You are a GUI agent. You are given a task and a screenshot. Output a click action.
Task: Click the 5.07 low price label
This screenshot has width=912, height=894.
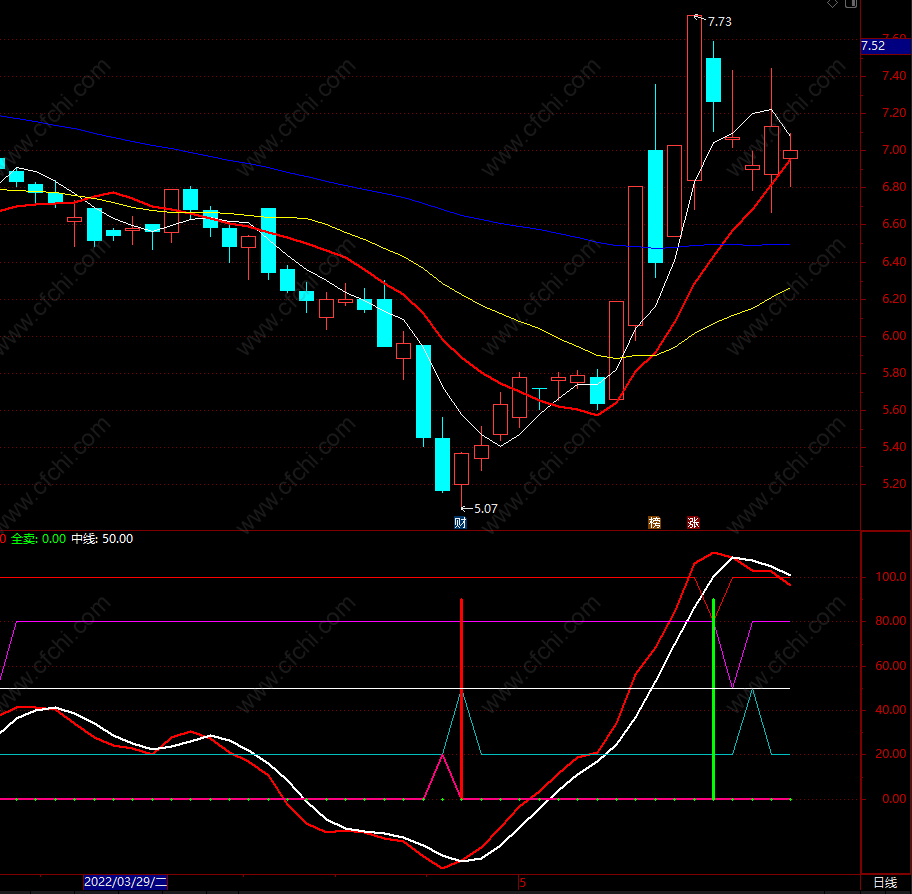(x=486, y=509)
